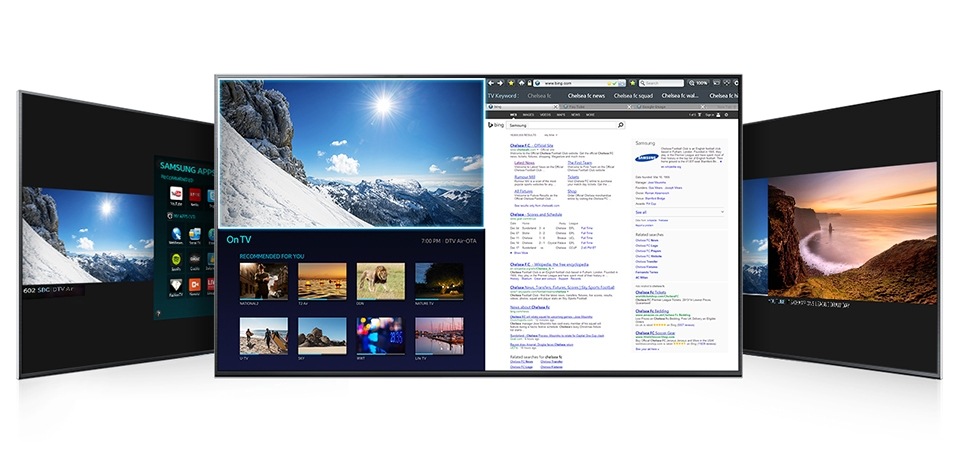960x450 pixels.
Task: Select the NATURE TV thumbnail
Action: click(439, 282)
